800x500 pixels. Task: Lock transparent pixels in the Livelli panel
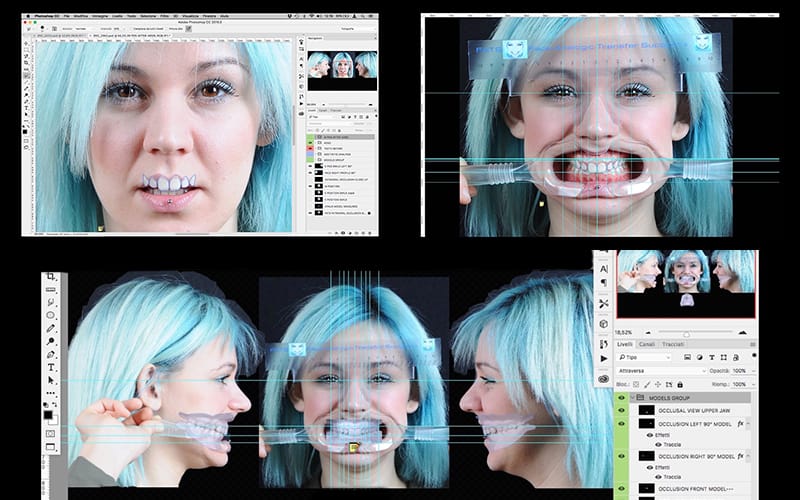point(636,384)
